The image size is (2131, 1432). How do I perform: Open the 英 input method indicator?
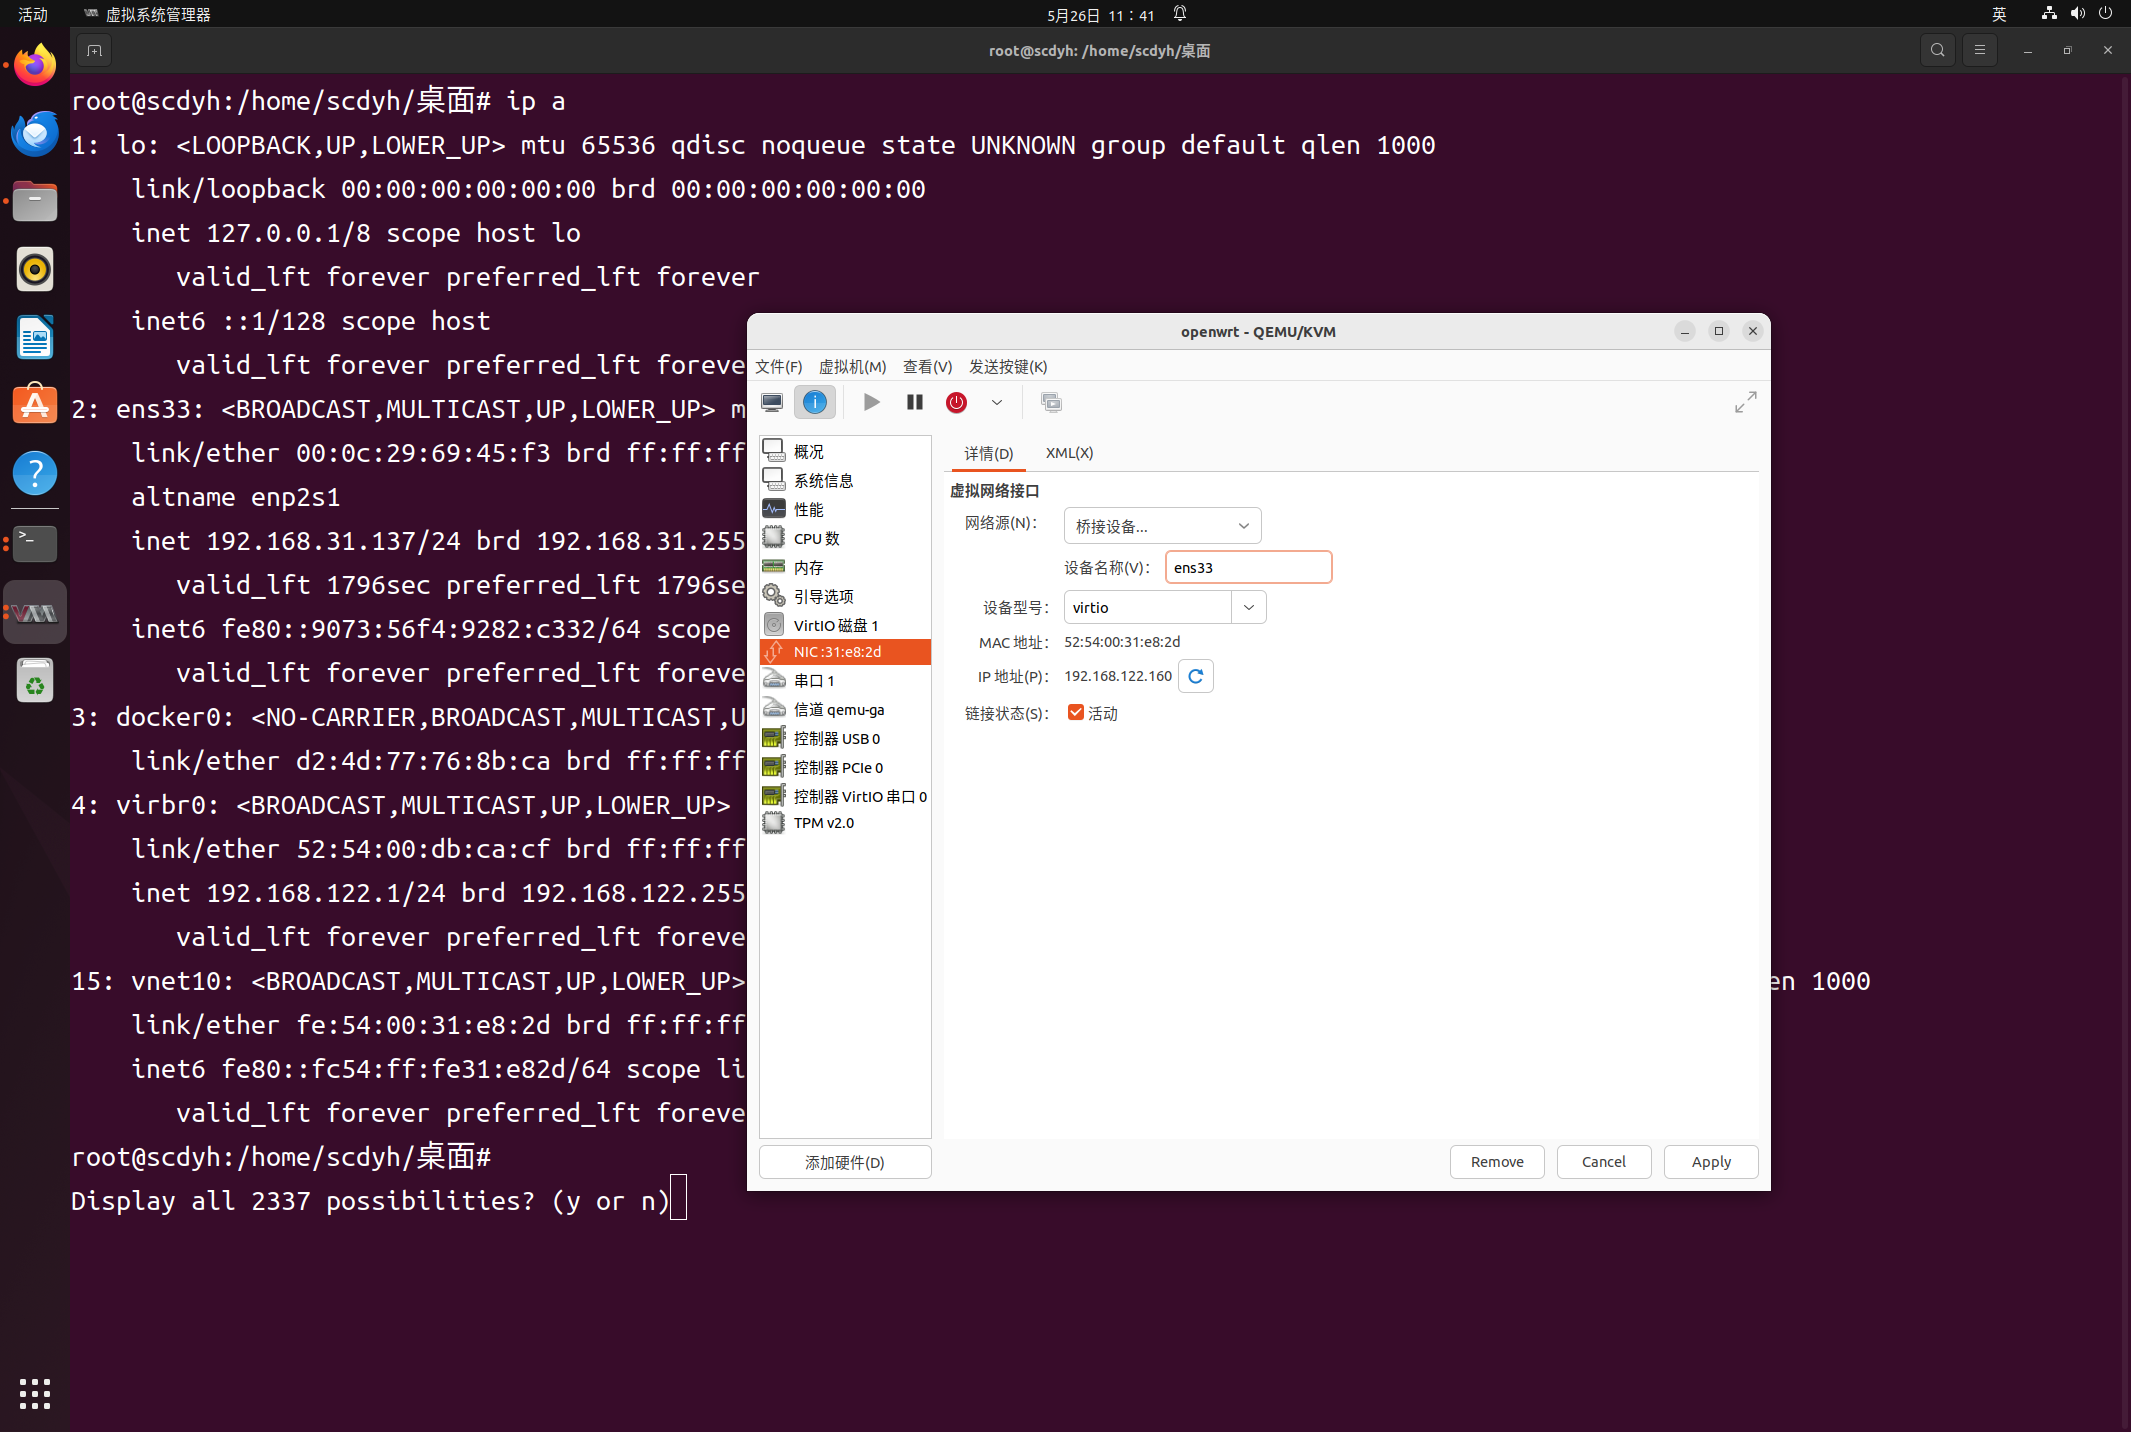1999,14
